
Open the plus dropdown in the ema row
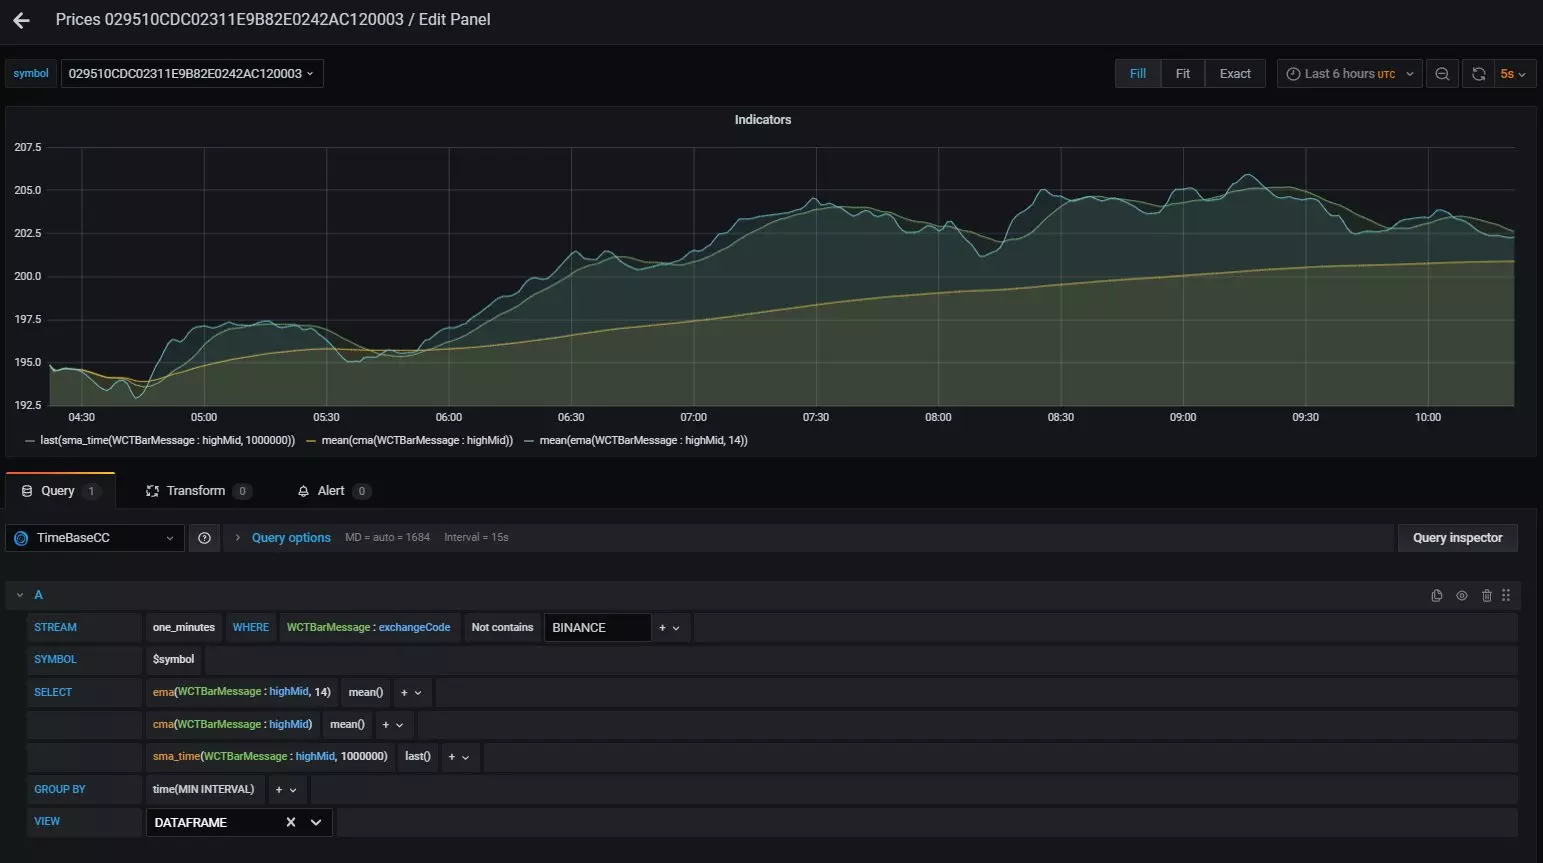point(411,692)
